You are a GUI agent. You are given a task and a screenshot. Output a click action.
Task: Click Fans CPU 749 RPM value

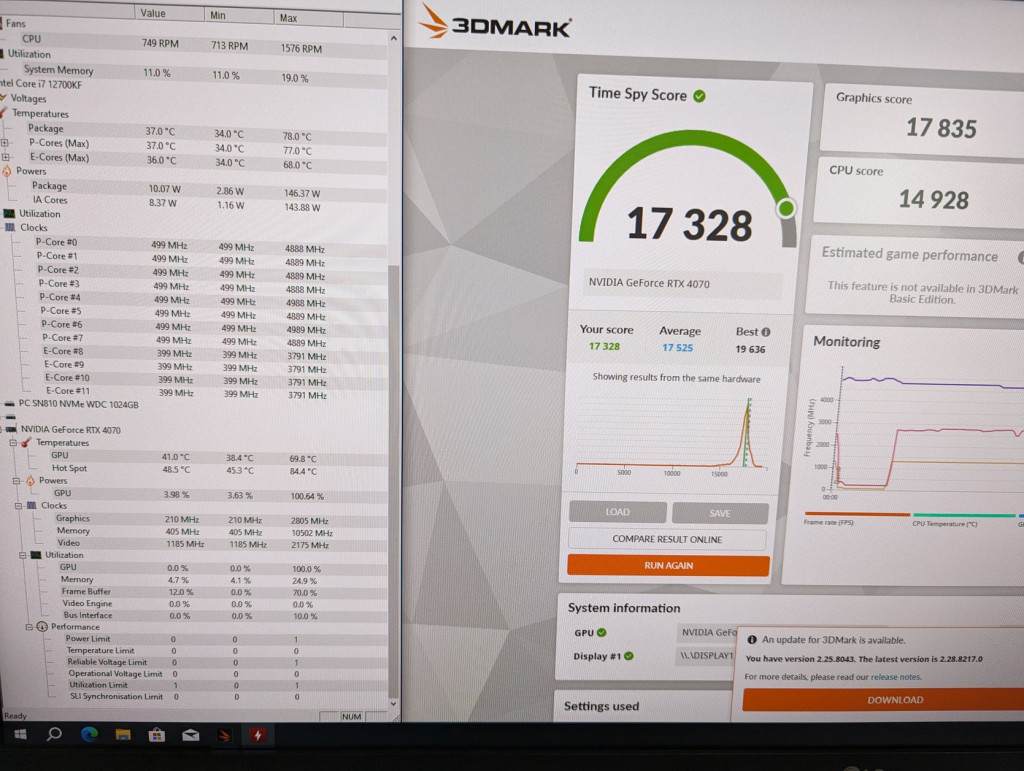(x=160, y=44)
